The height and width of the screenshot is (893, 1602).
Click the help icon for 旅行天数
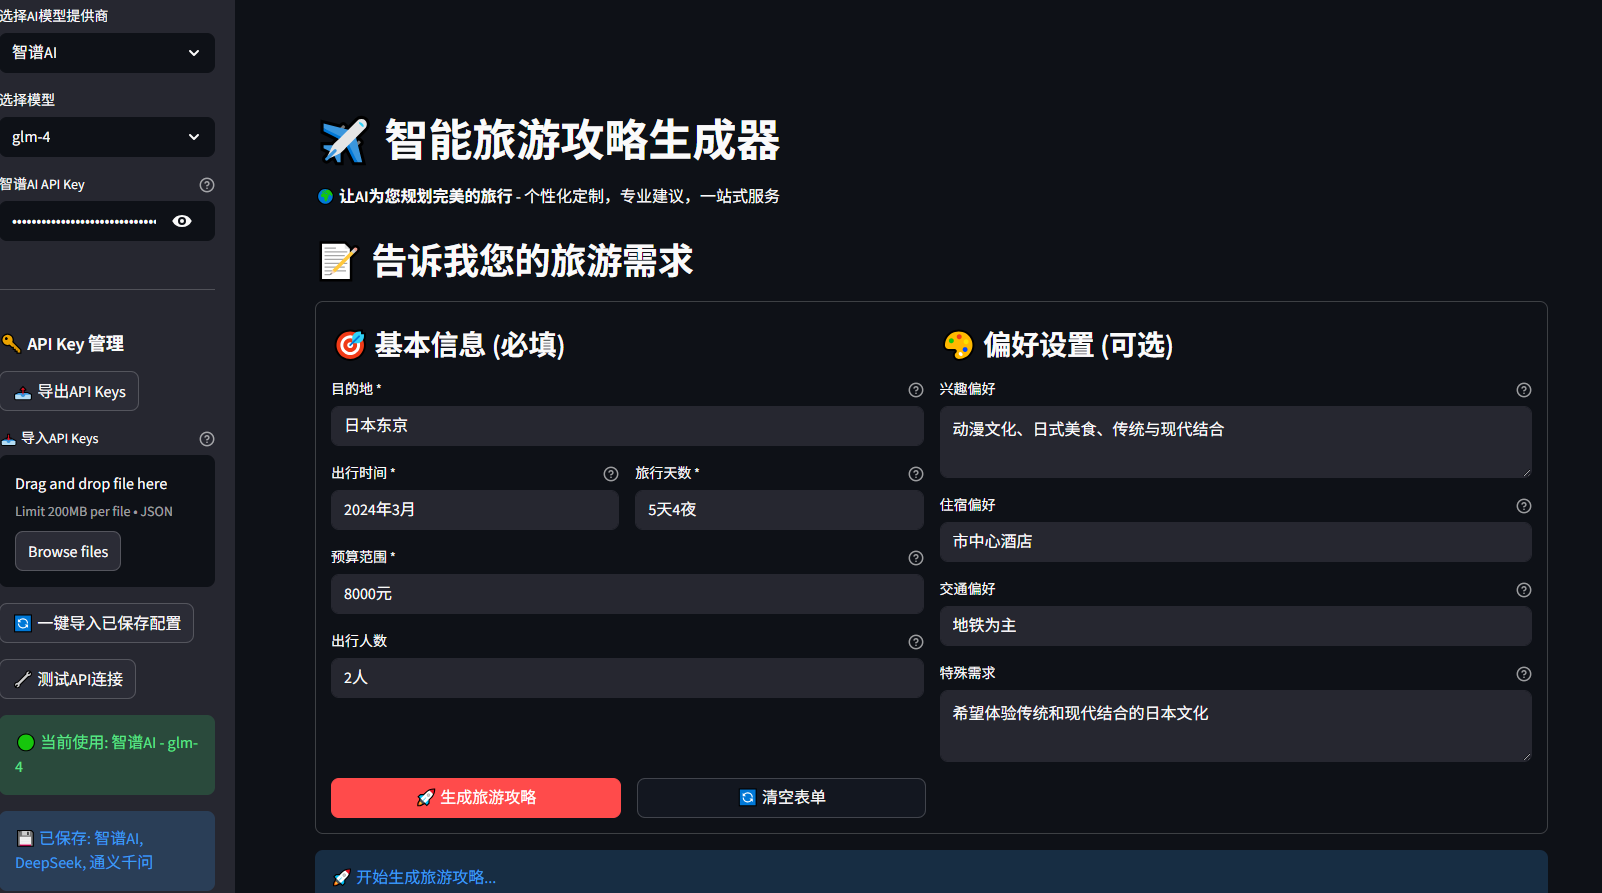916,474
